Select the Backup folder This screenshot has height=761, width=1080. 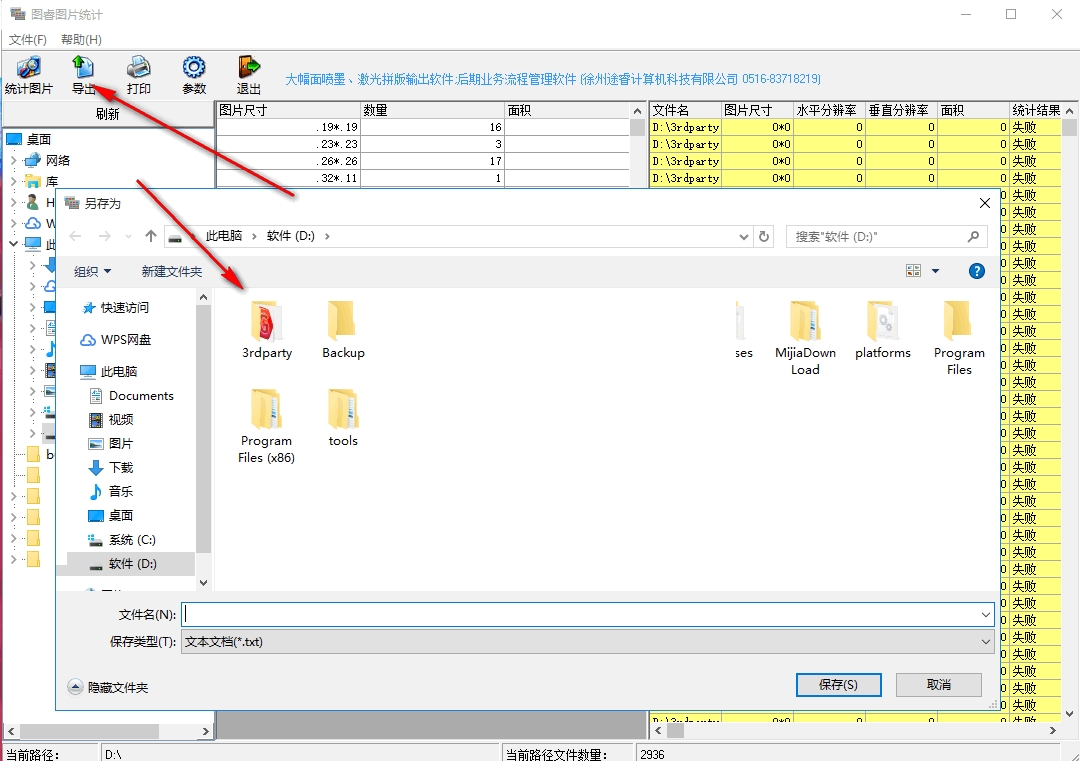click(x=343, y=330)
